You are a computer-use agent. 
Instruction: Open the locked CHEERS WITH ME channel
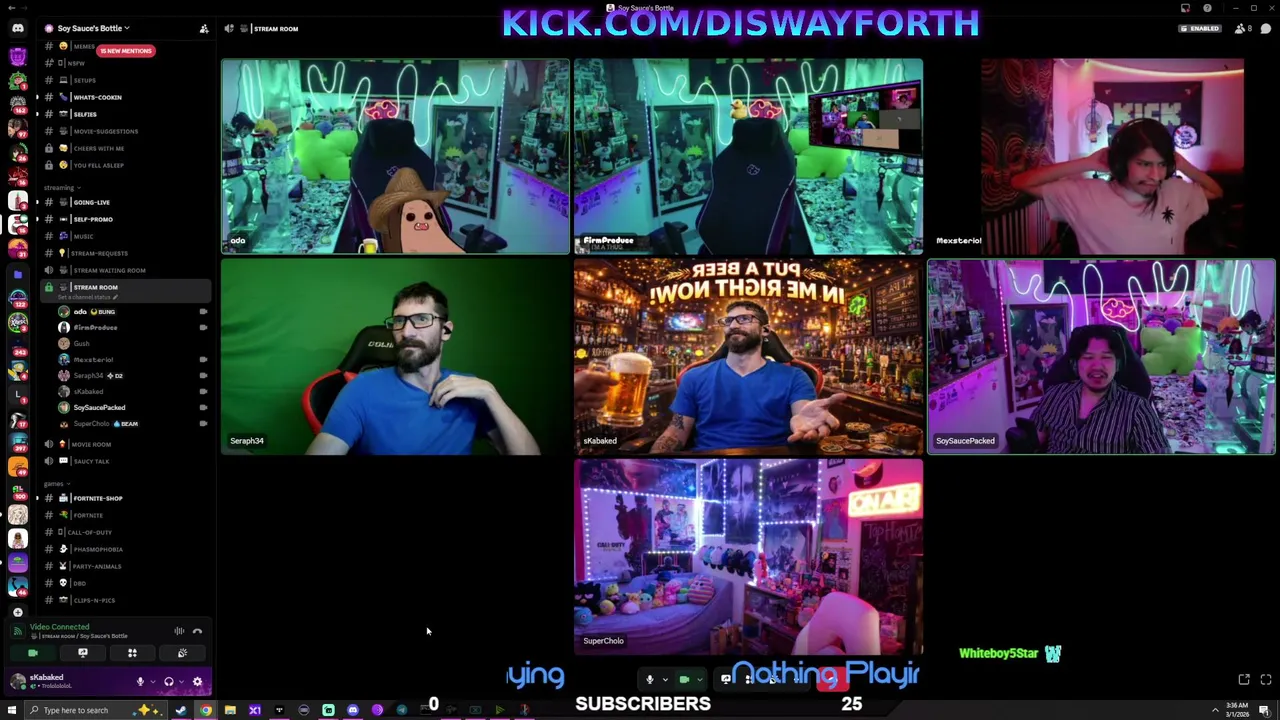[x=125, y=148]
